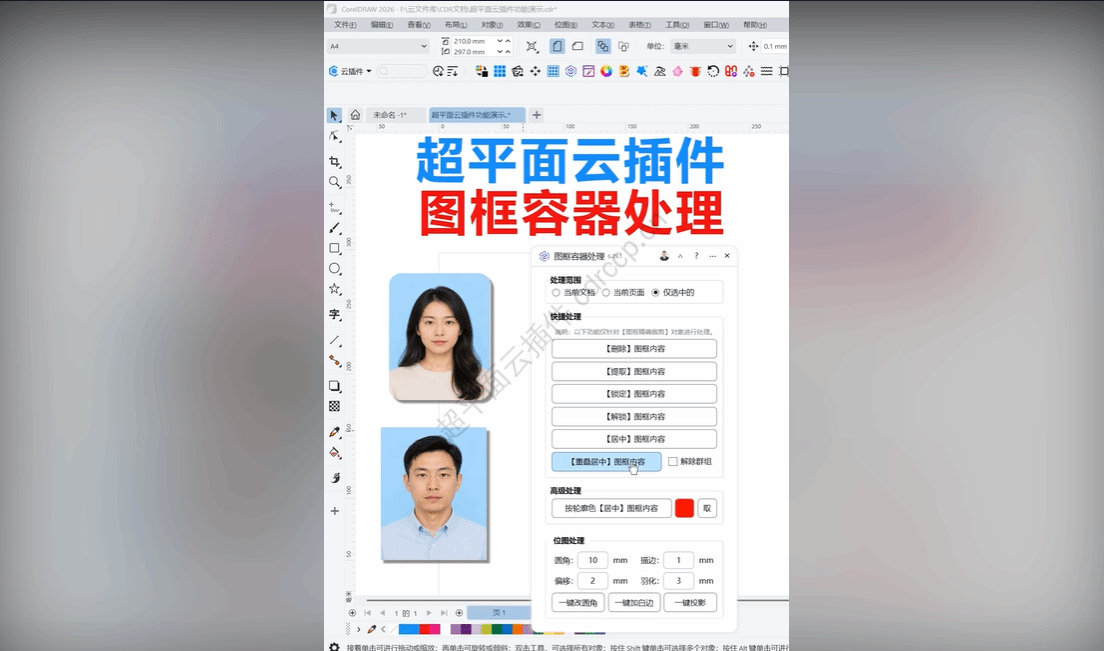Select the Text tool
Viewport: 1104px width, 651px height.
pyautogui.click(x=334, y=315)
